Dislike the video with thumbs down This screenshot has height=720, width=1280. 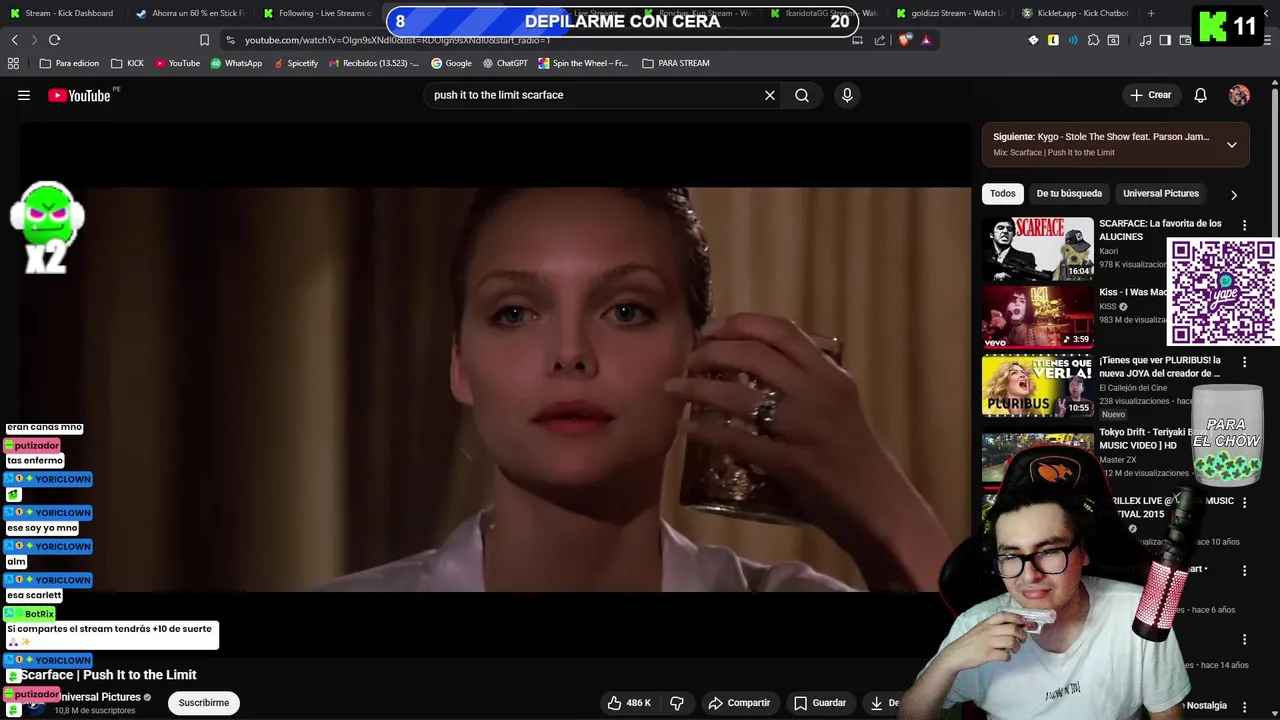pyautogui.click(x=677, y=703)
